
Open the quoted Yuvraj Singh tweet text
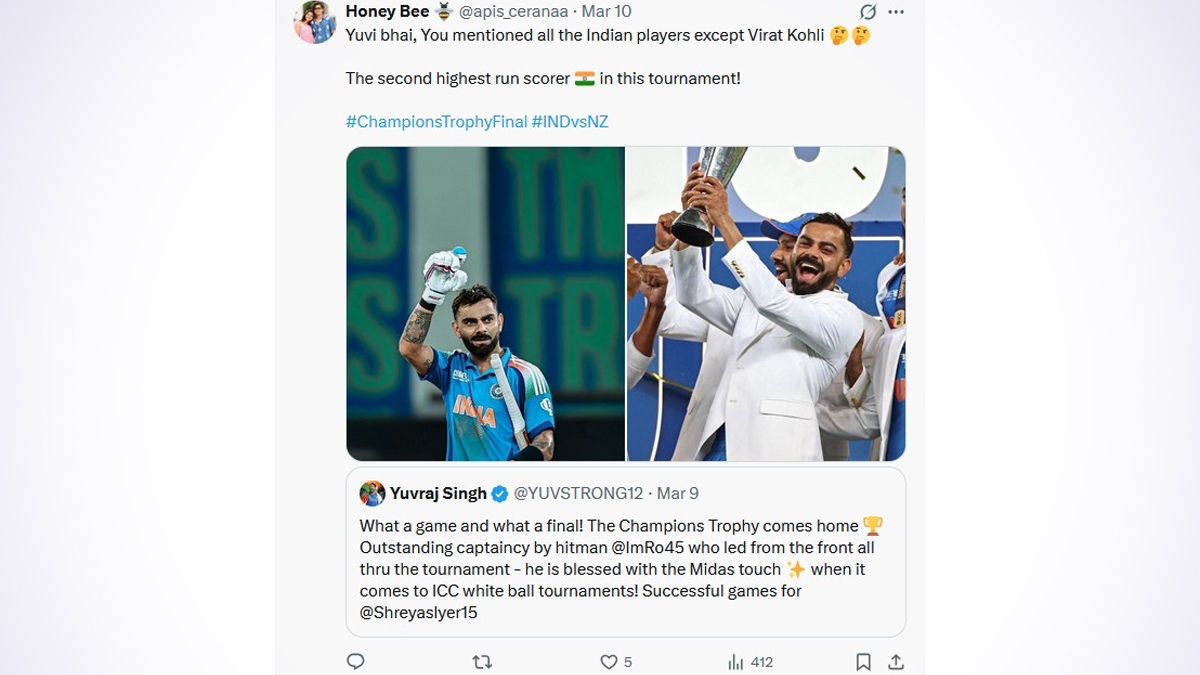click(x=620, y=569)
